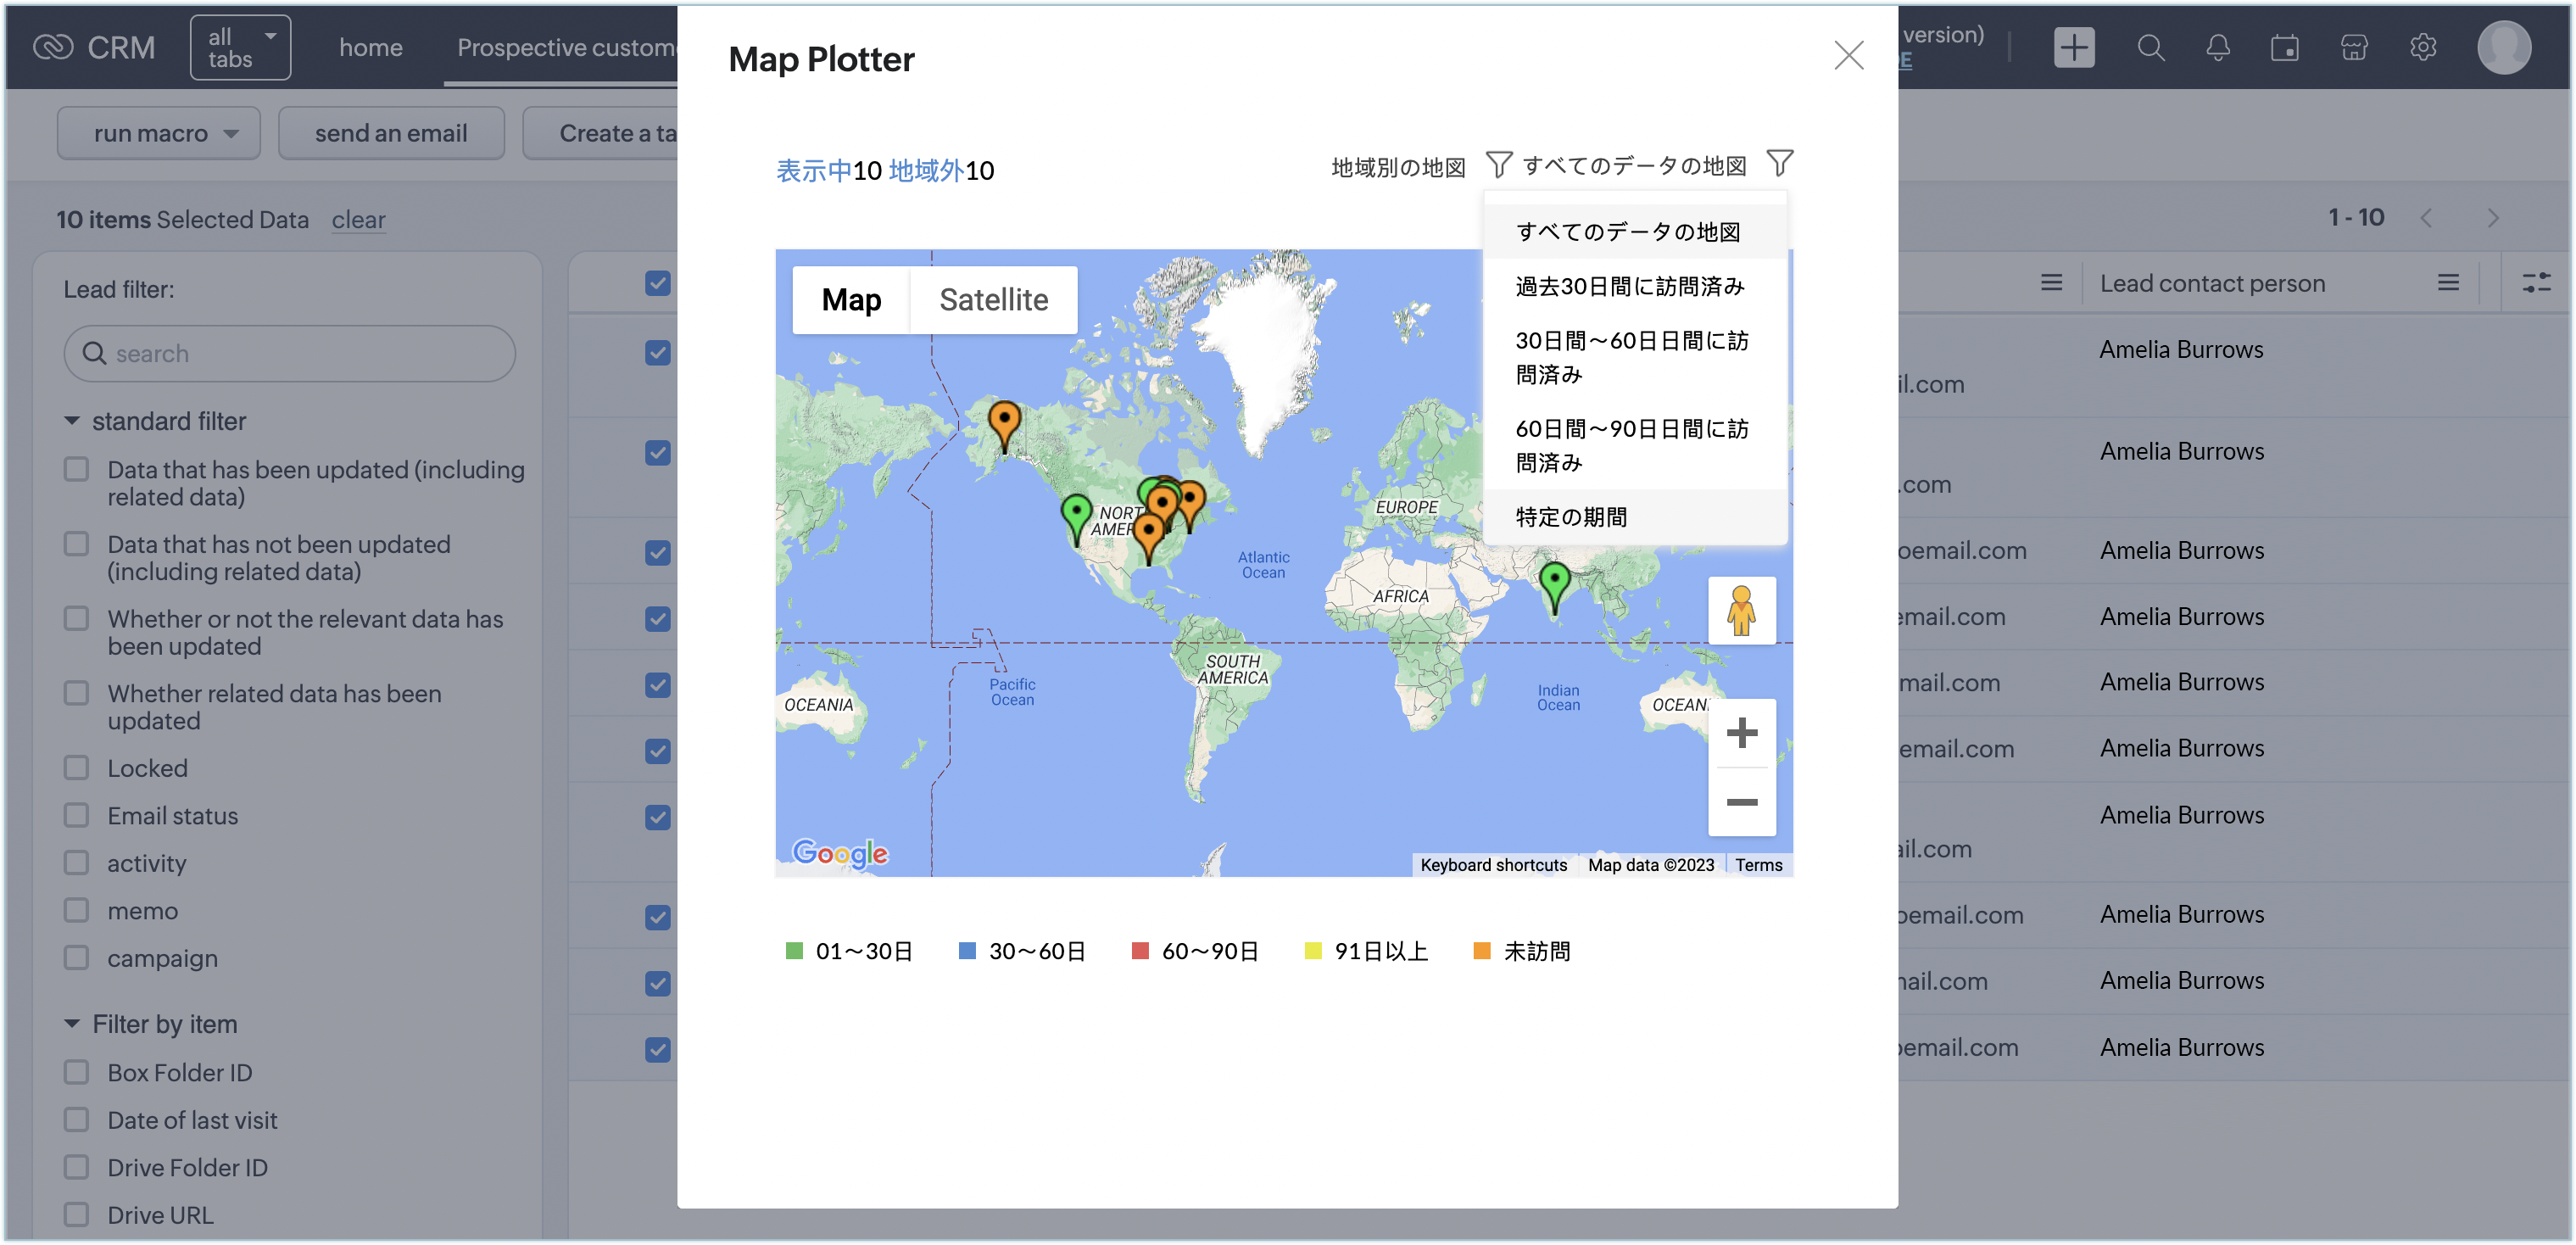Image resolution: width=2576 pixels, height=1245 pixels.
Task: Click the lead filter search field
Action: (290, 354)
